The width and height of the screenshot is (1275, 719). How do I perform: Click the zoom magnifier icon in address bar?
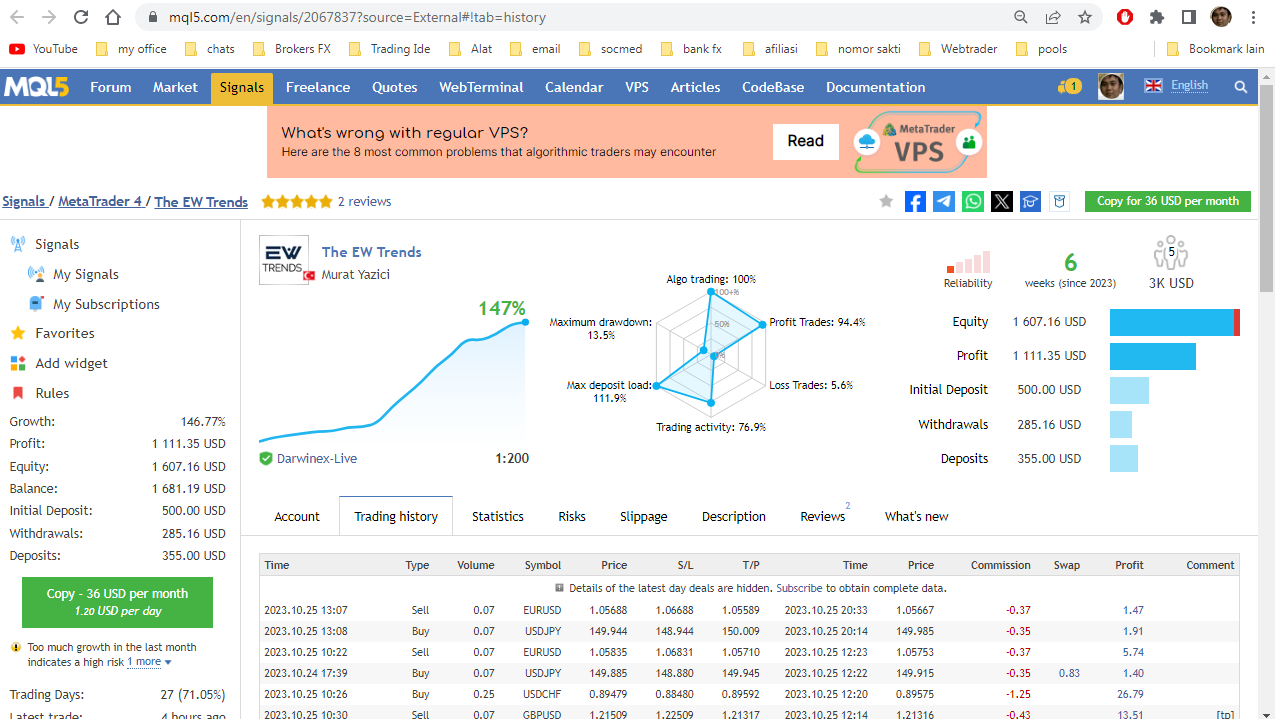coord(1021,17)
